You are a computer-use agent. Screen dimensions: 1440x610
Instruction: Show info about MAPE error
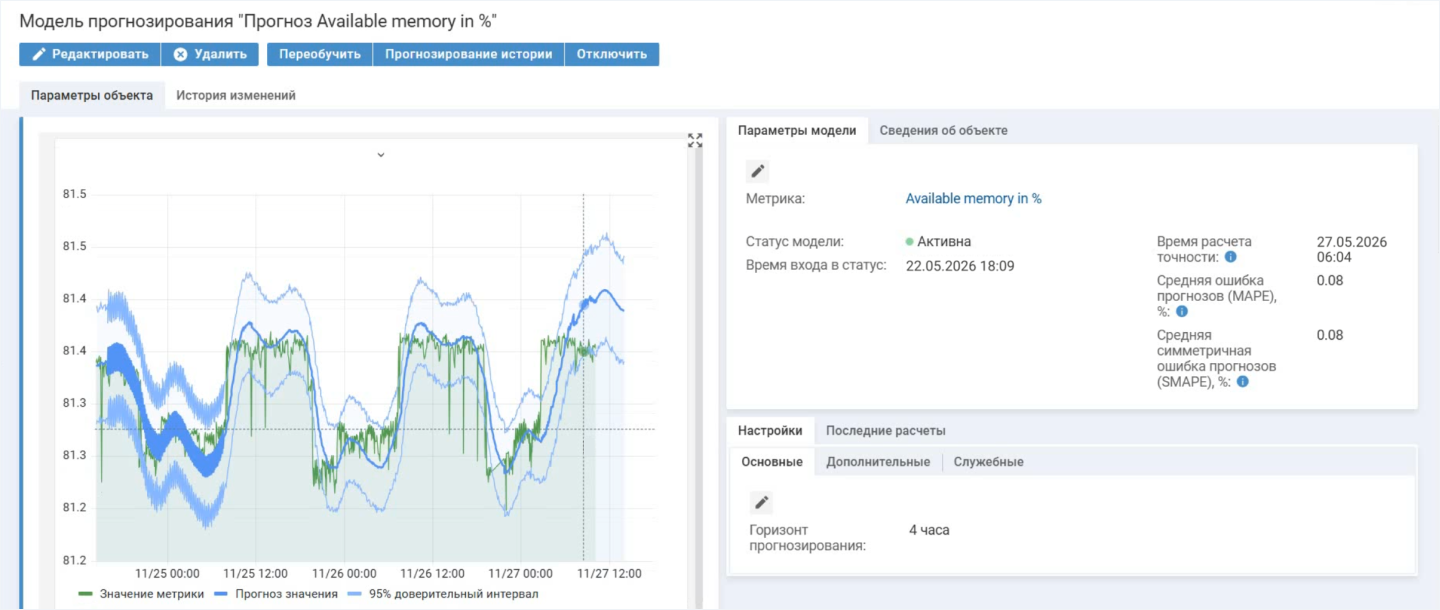tap(1181, 311)
